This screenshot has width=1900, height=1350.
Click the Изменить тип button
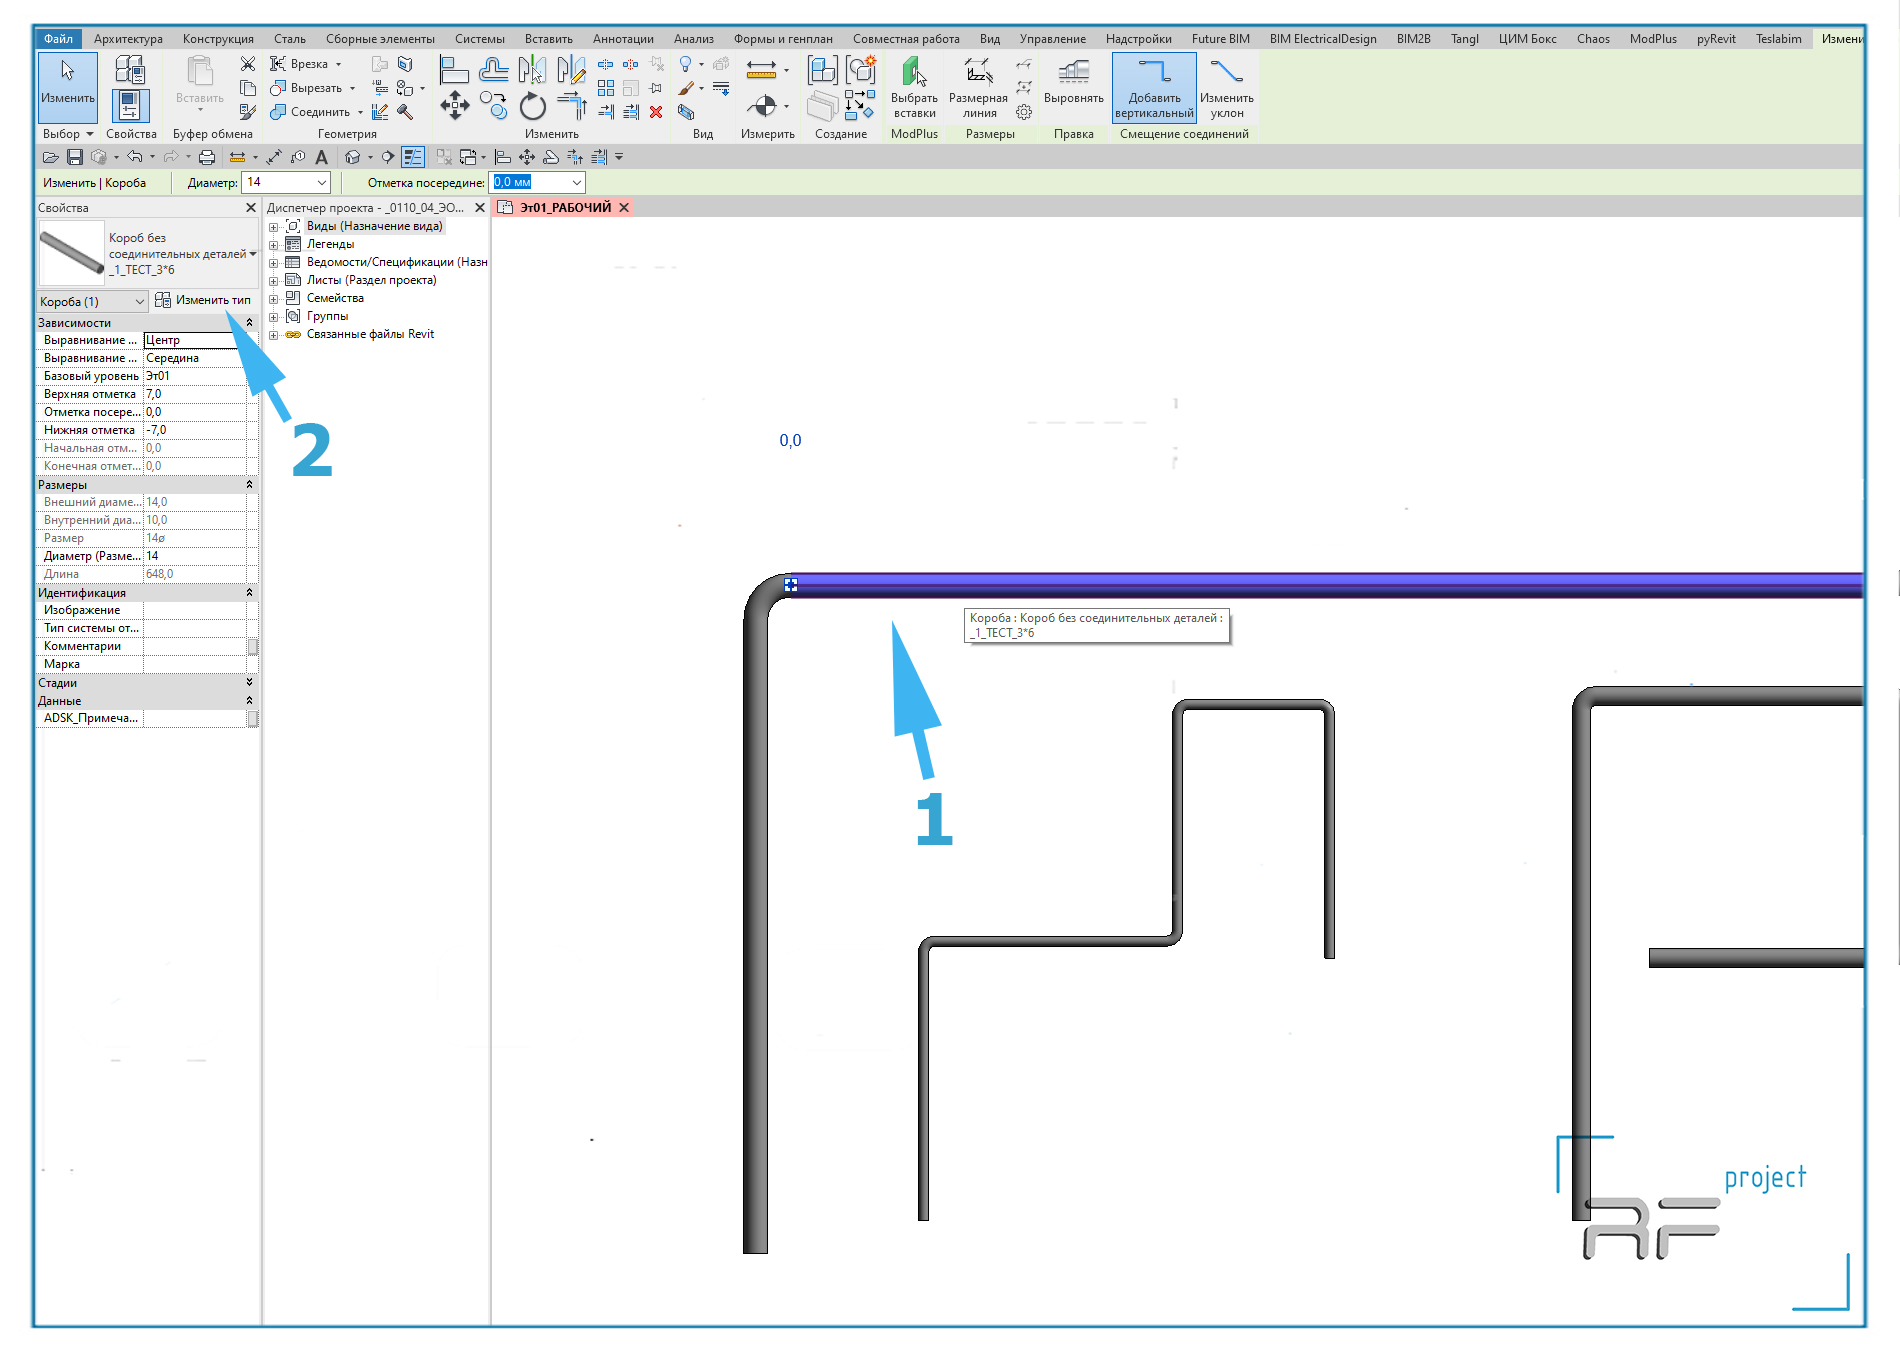point(203,300)
